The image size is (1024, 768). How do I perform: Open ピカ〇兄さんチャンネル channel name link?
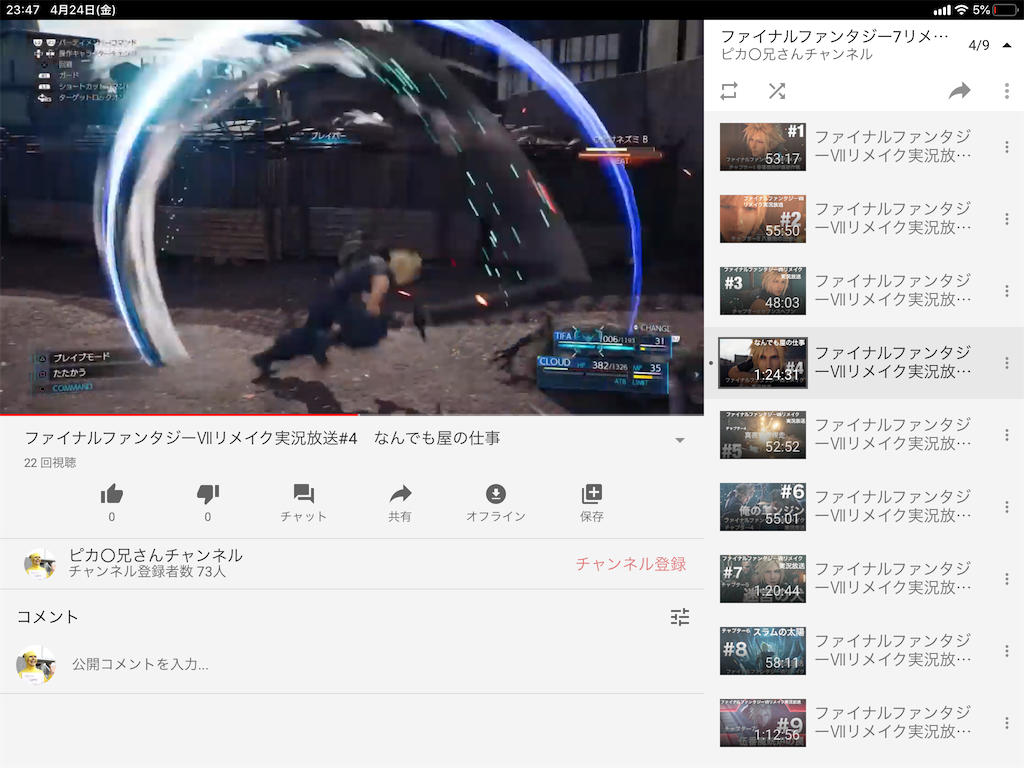[155, 555]
